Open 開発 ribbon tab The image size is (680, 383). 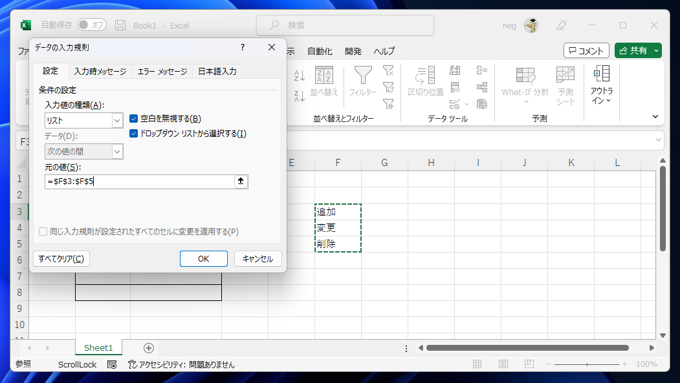[x=353, y=51]
